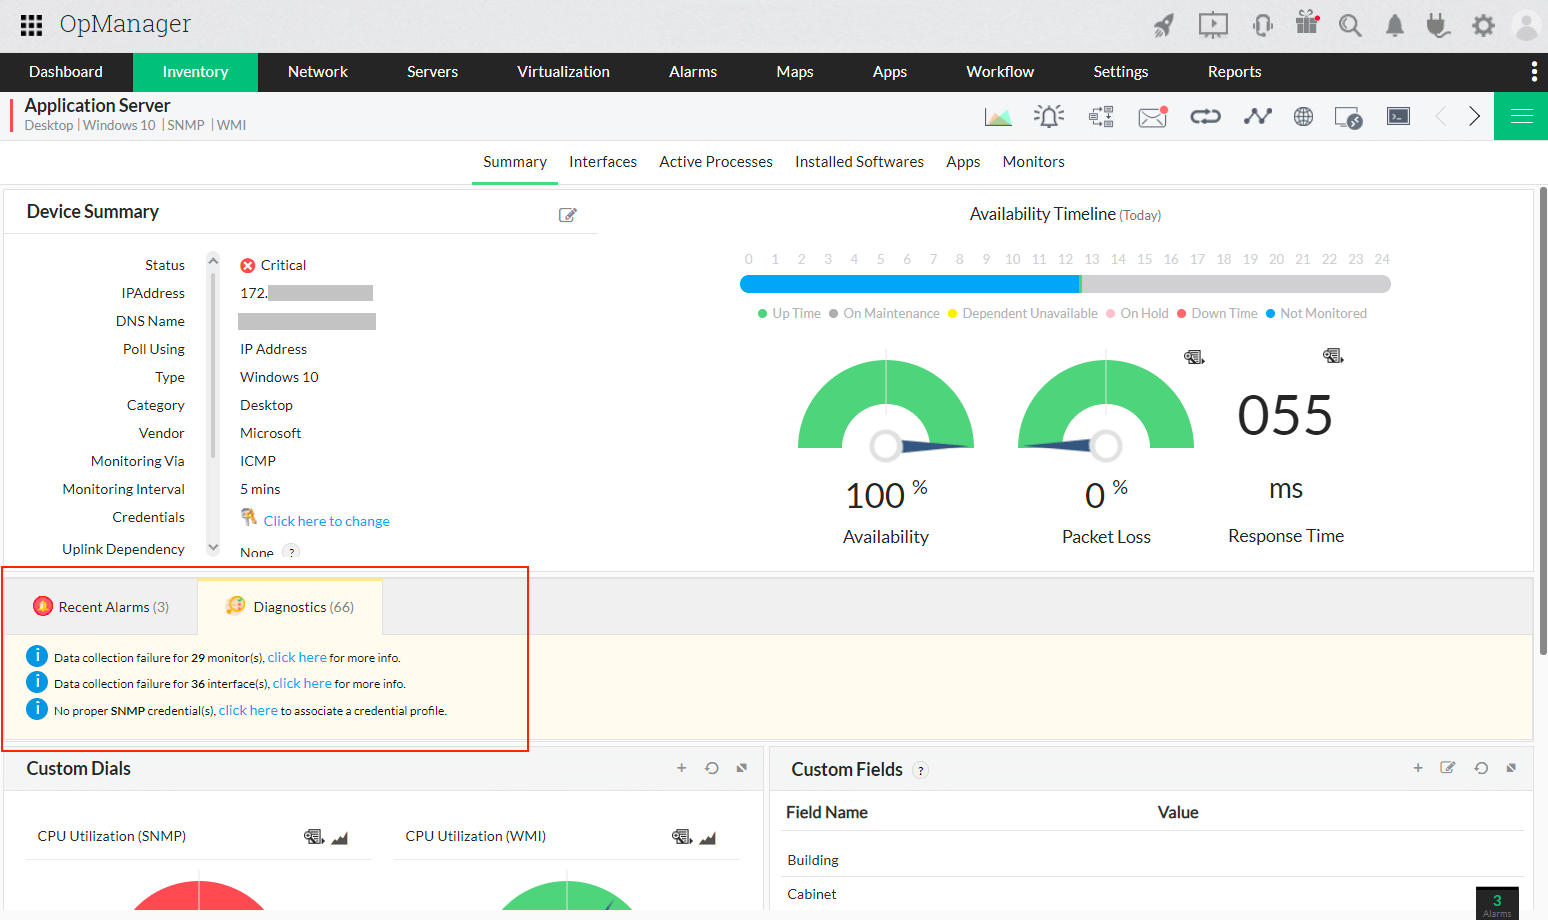This screenshot has width=1548, height=920.
Task: Open the apps grid launcher beside OpManager
Action: (x=31, y=25)
